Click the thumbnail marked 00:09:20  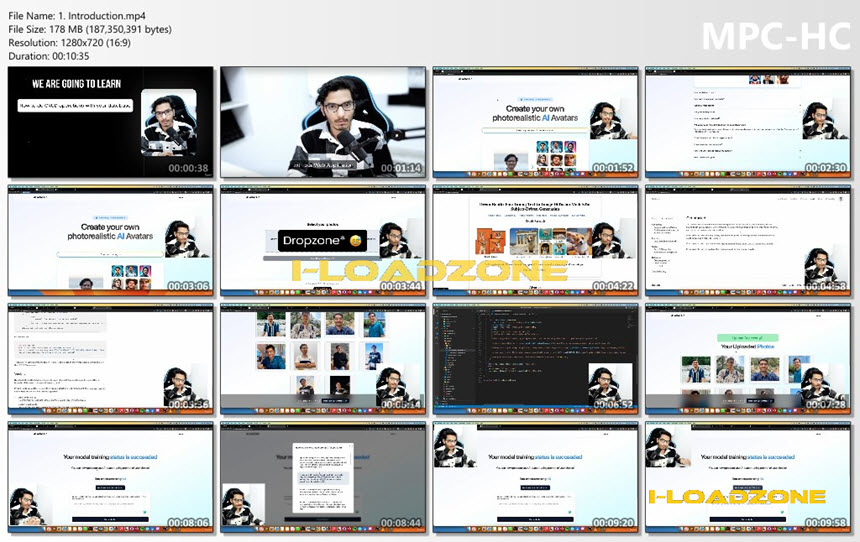[x=535, y=478]
